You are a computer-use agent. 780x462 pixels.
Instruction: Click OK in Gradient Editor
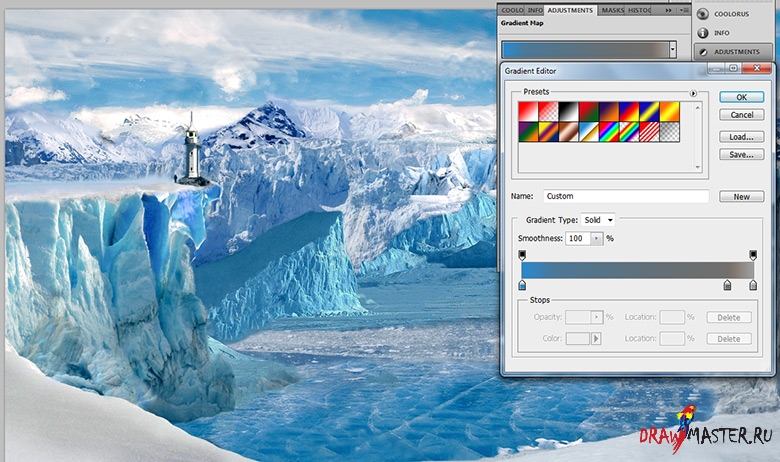741,97
